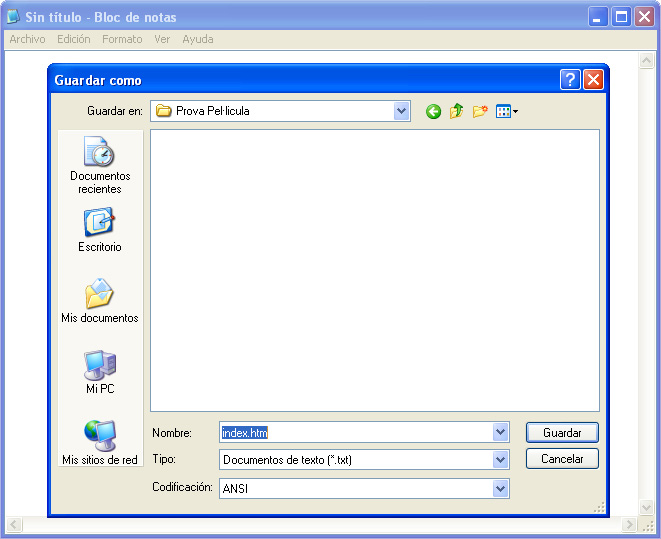
Task: Open Mi PC in sidebar
Action: 100,372
